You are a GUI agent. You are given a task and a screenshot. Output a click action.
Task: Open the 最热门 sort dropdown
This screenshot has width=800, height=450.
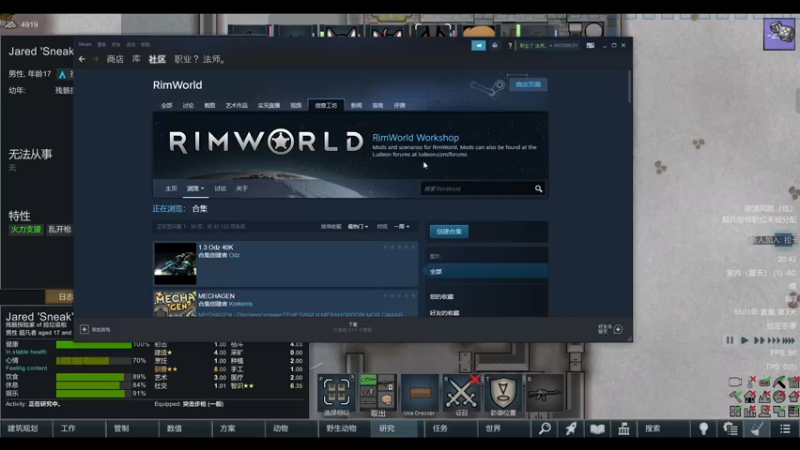coord(358,227)
